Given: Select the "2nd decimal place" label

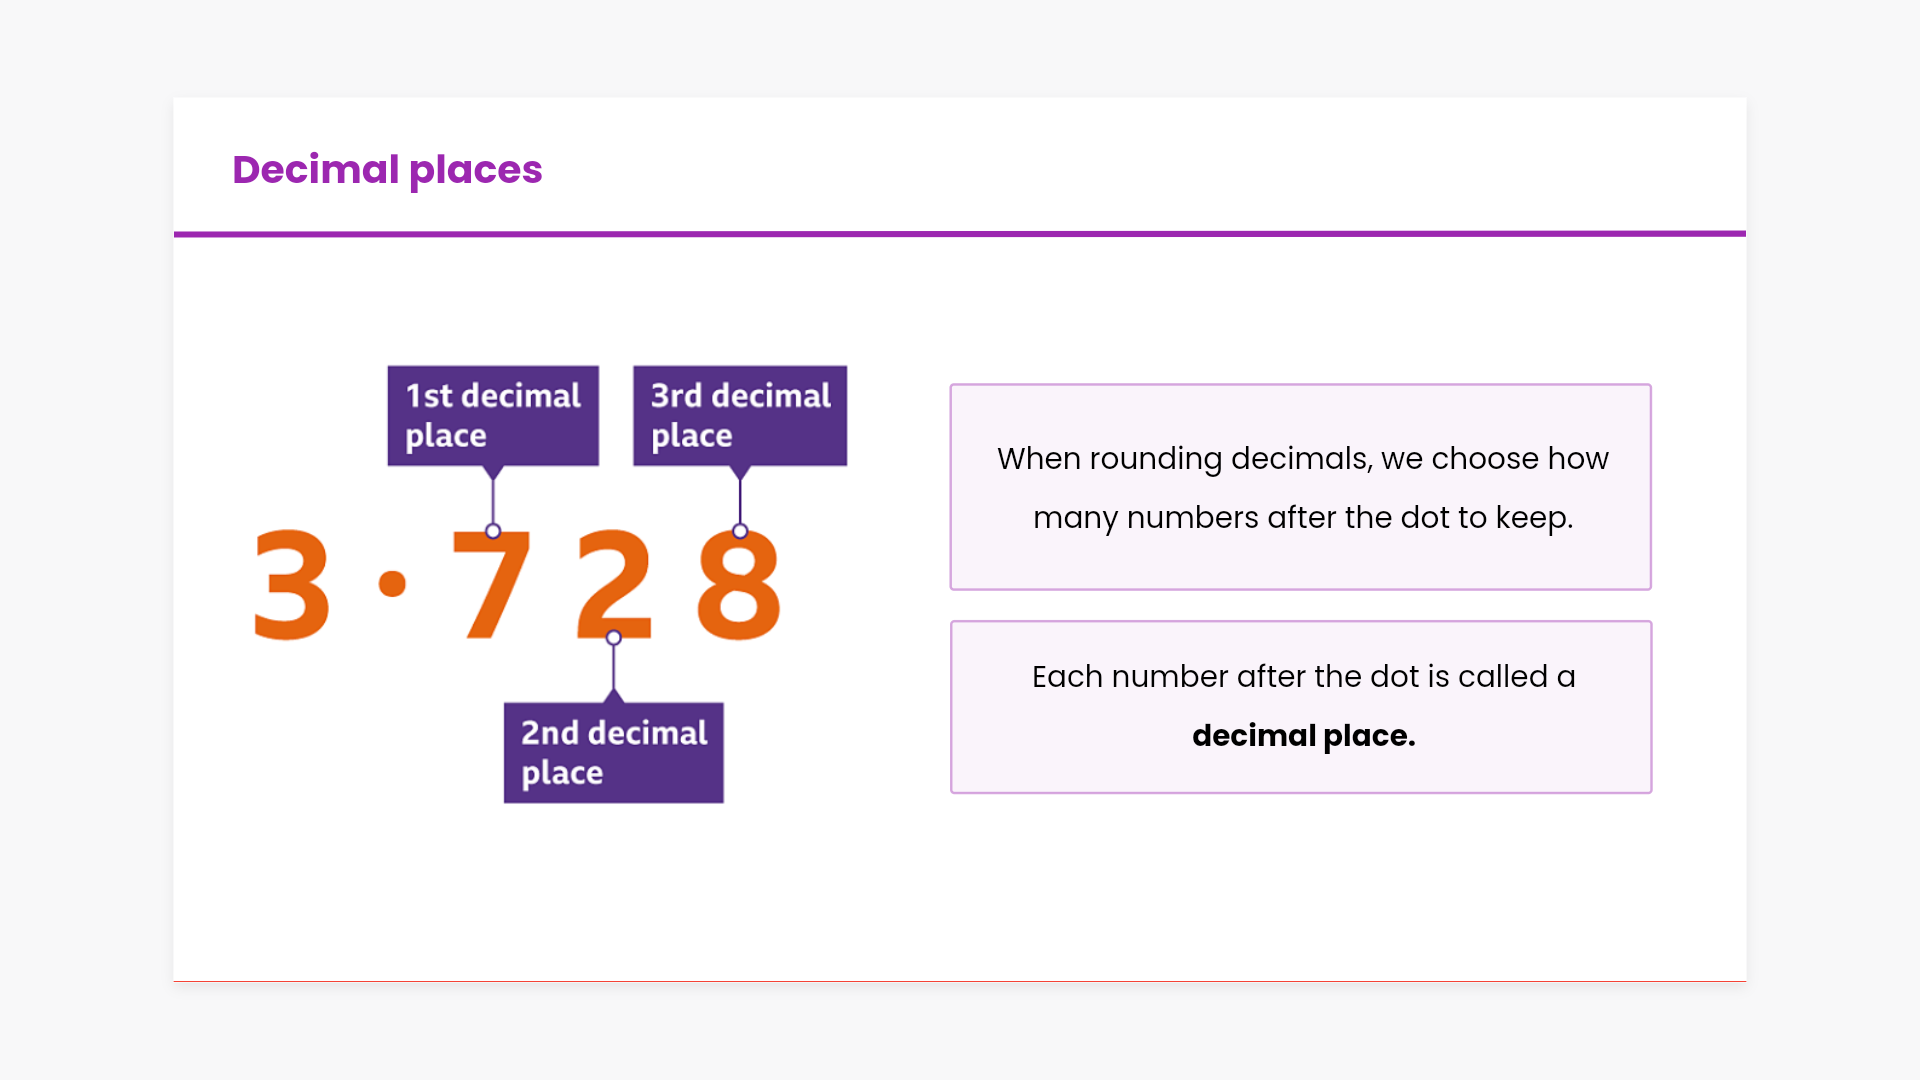Looking at the screenshot, I should pos(613,752).
